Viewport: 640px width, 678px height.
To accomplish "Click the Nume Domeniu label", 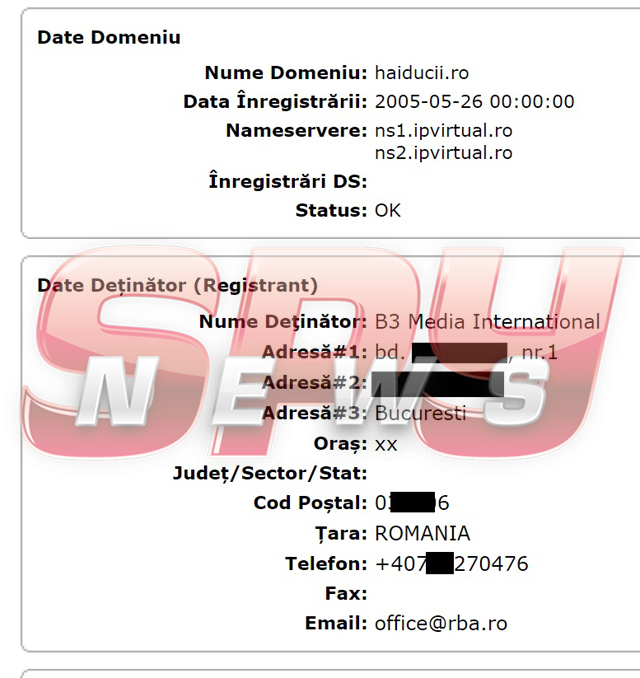I will 285,73.
